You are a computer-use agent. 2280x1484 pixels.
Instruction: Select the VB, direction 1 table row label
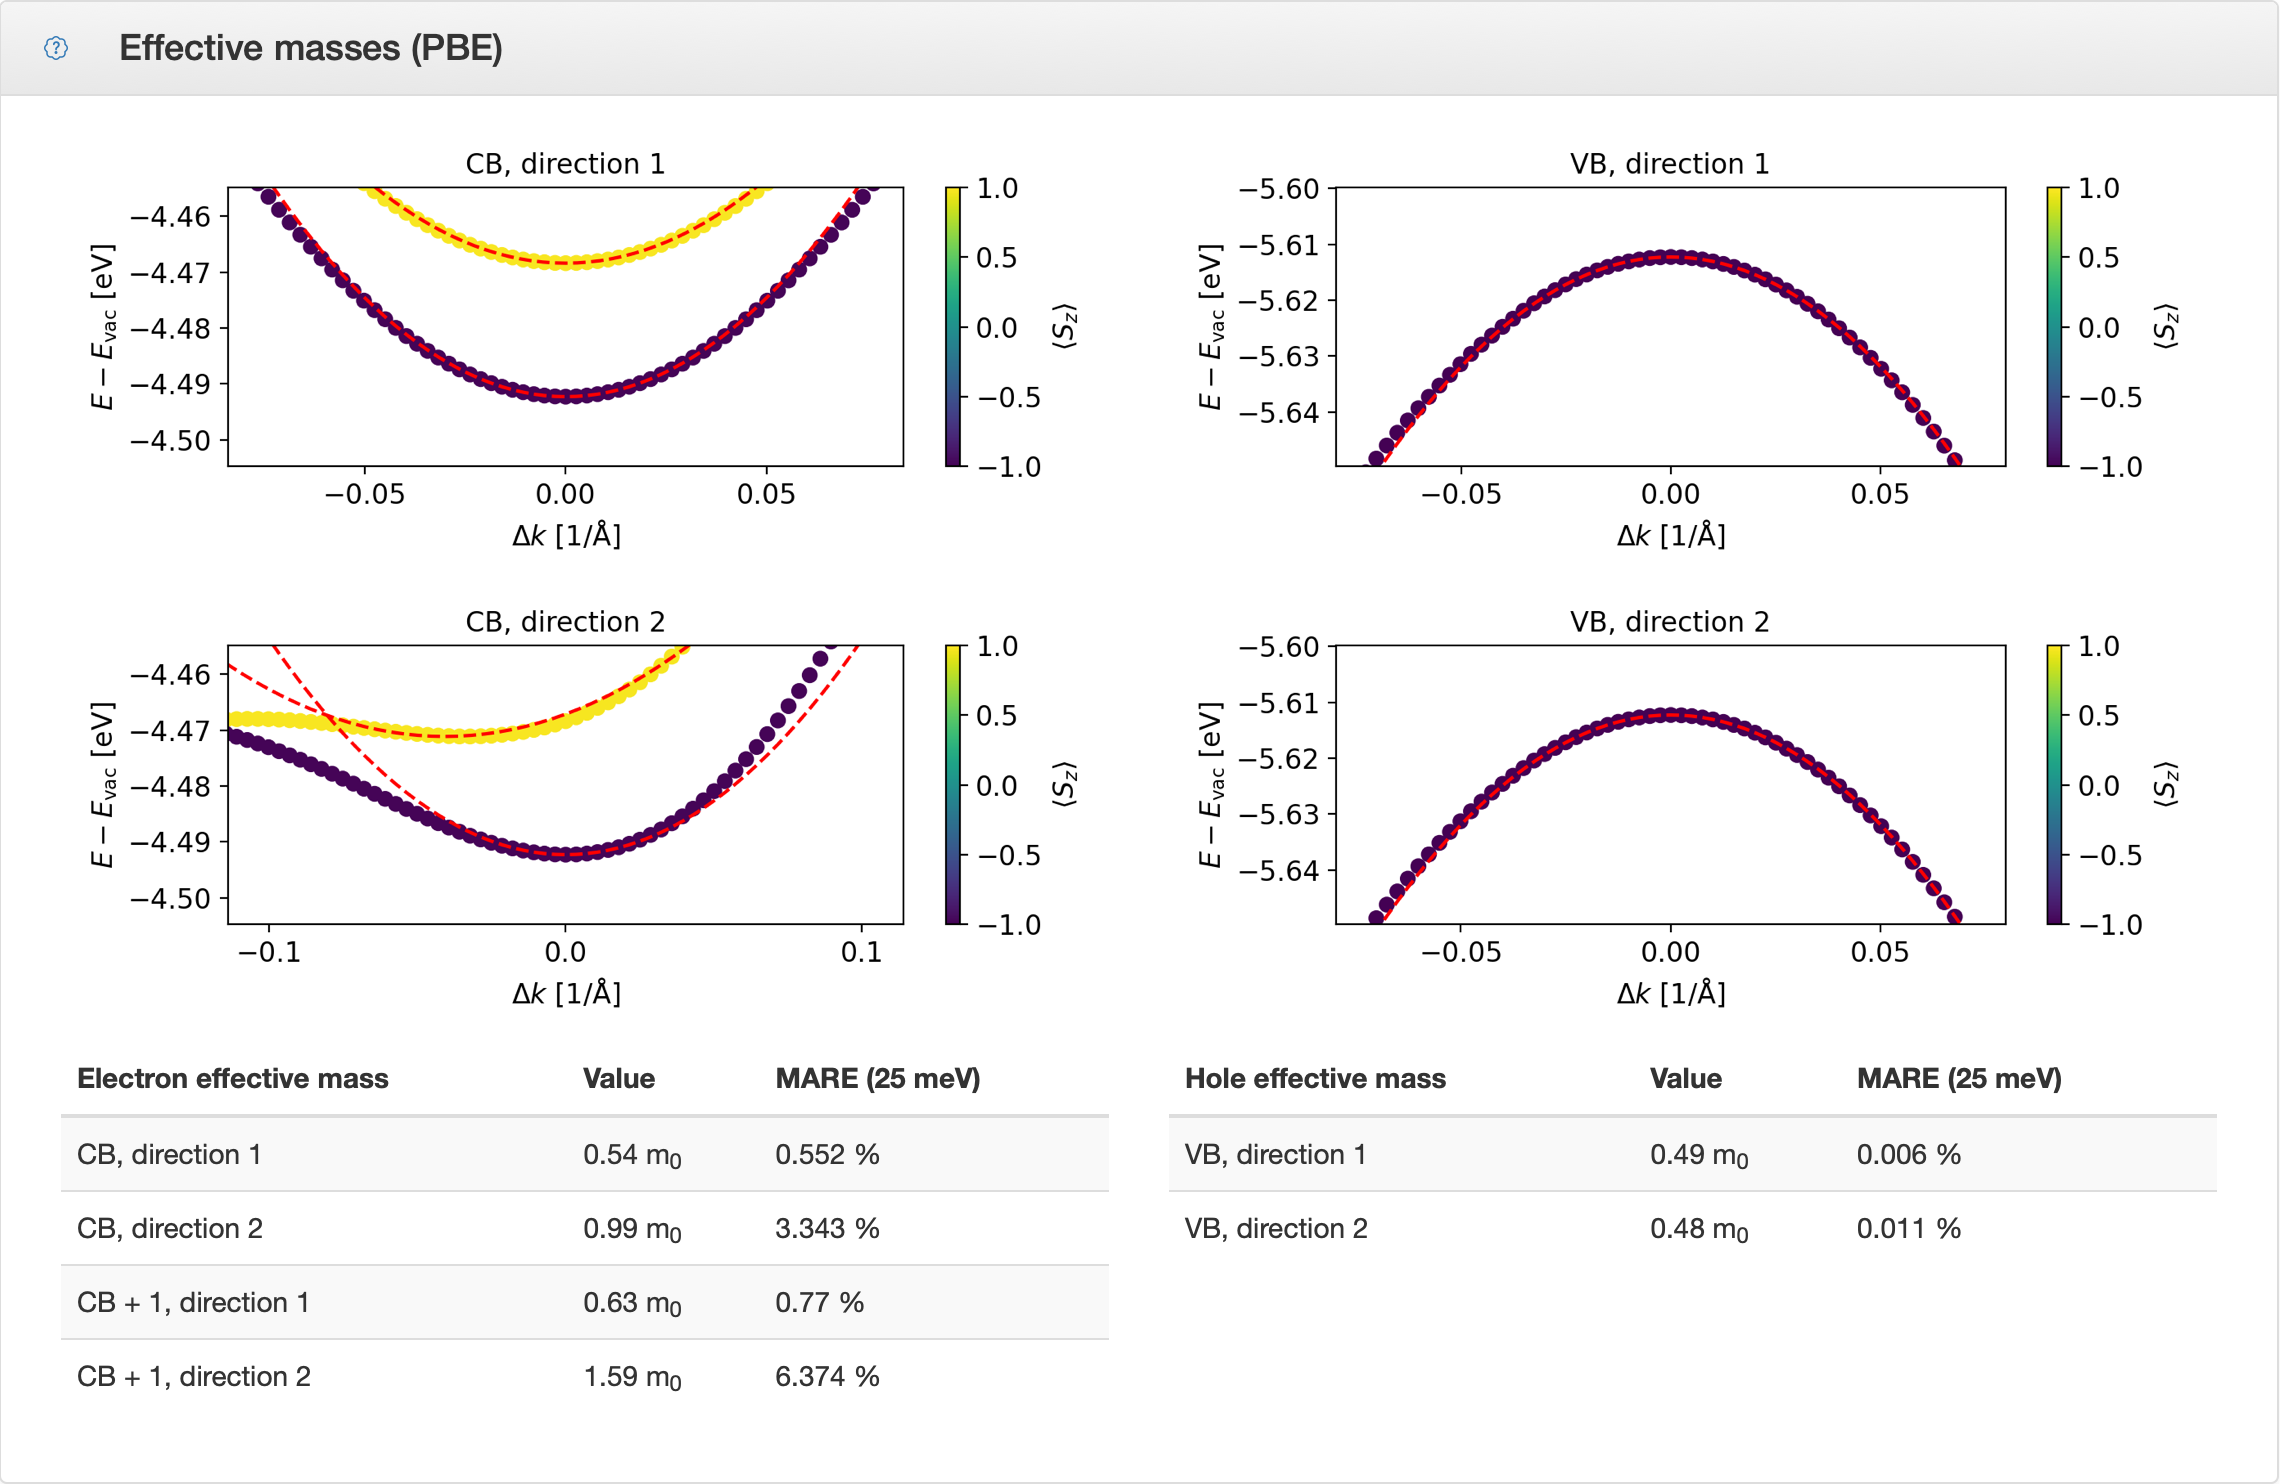1276,1154
